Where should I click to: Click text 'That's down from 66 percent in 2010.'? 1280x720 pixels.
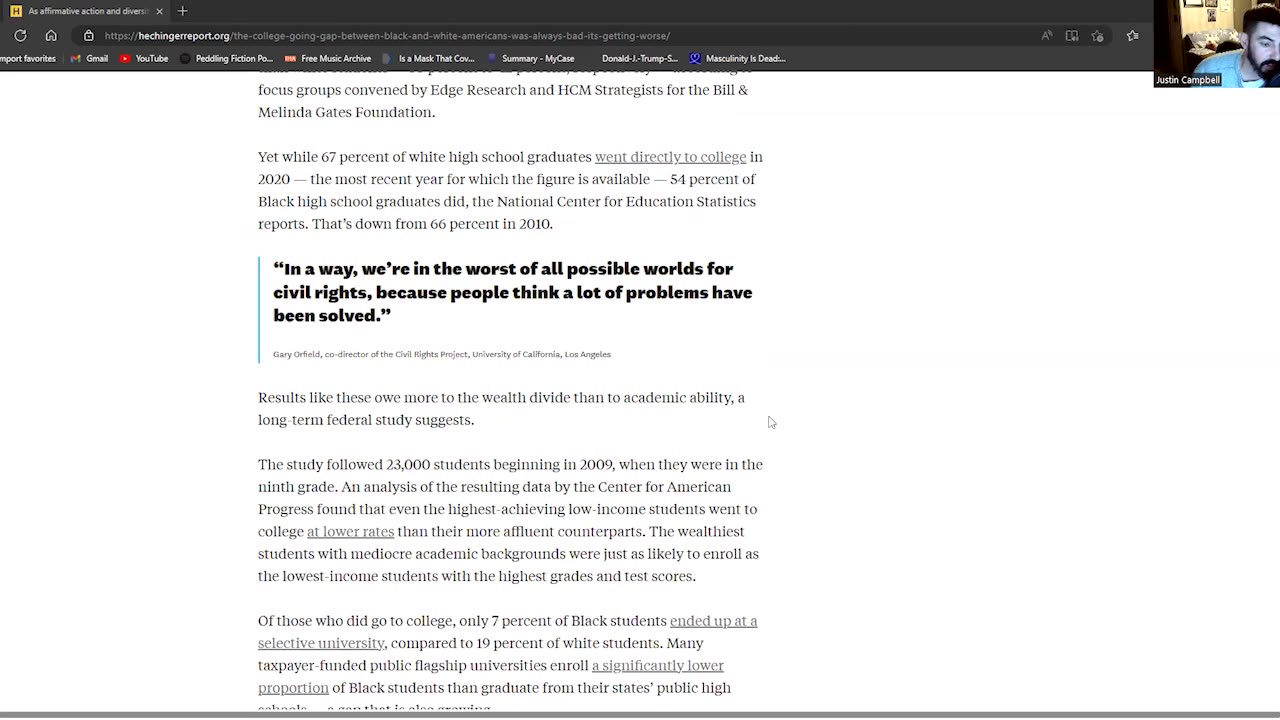click(432, 224)
